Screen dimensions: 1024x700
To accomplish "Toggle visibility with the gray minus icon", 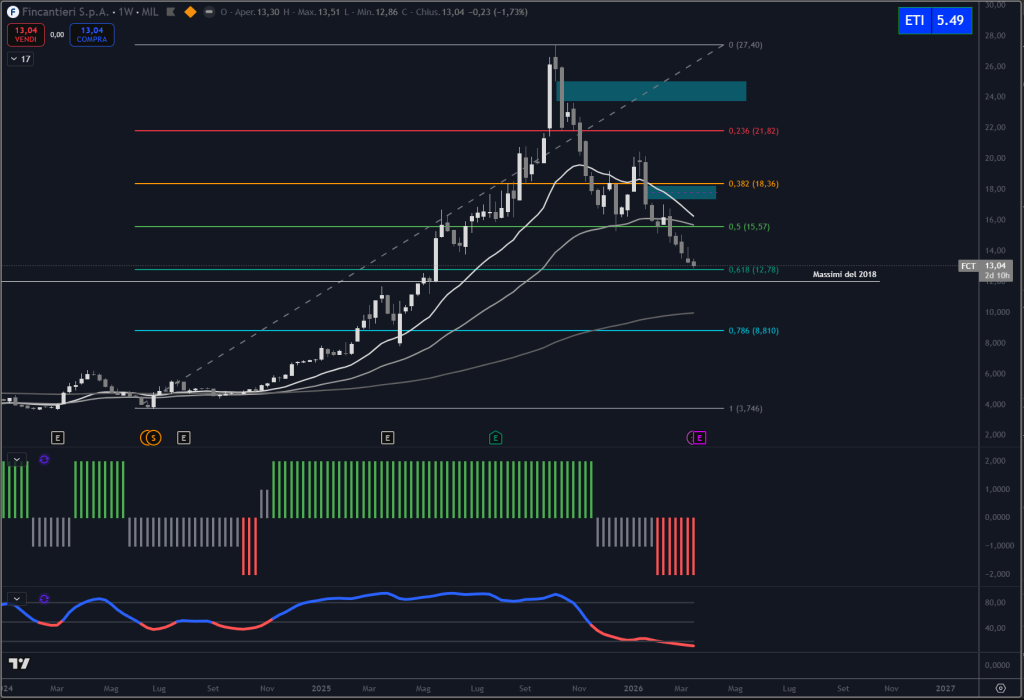I will point(208,13).
